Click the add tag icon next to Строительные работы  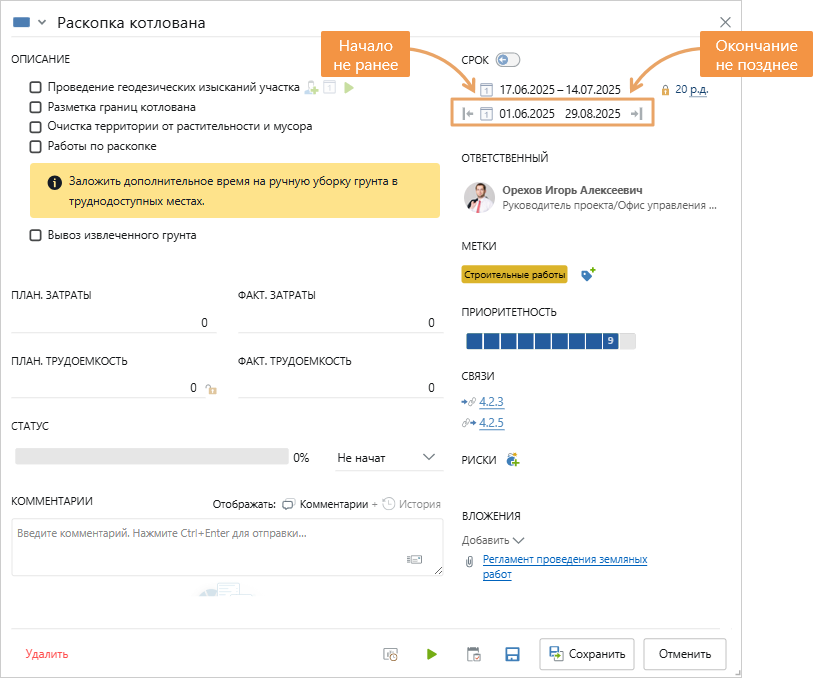point(588,274)
